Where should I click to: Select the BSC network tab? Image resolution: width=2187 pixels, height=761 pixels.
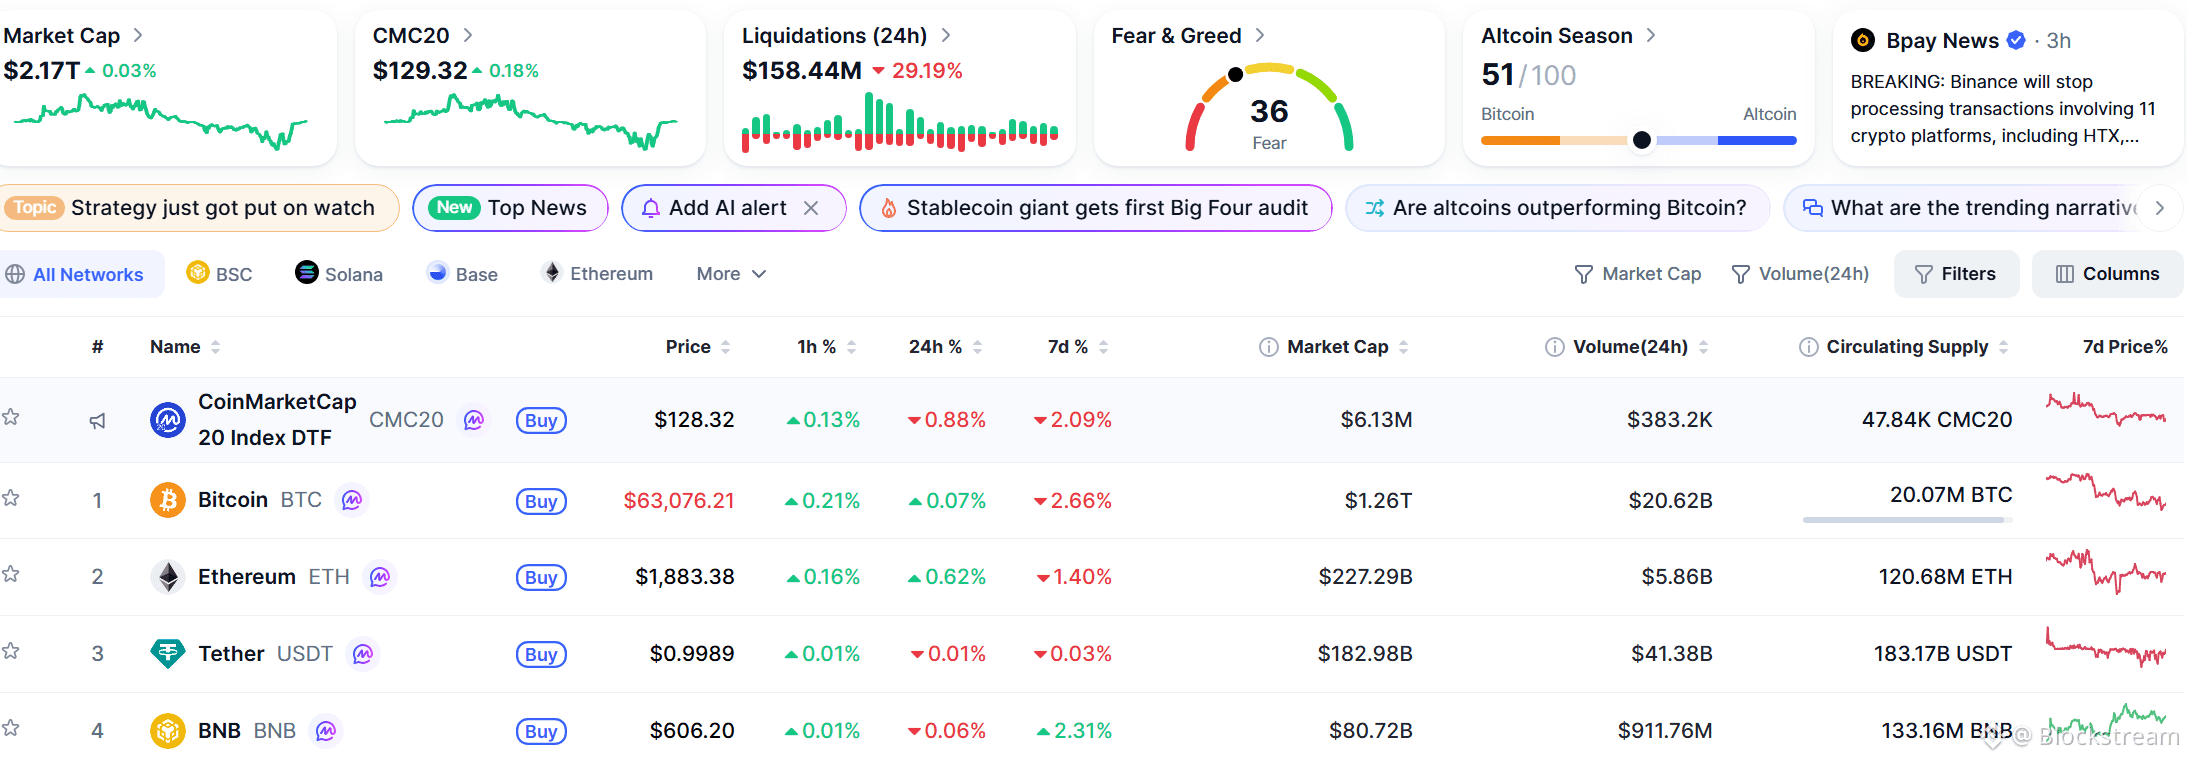(220, 274)
